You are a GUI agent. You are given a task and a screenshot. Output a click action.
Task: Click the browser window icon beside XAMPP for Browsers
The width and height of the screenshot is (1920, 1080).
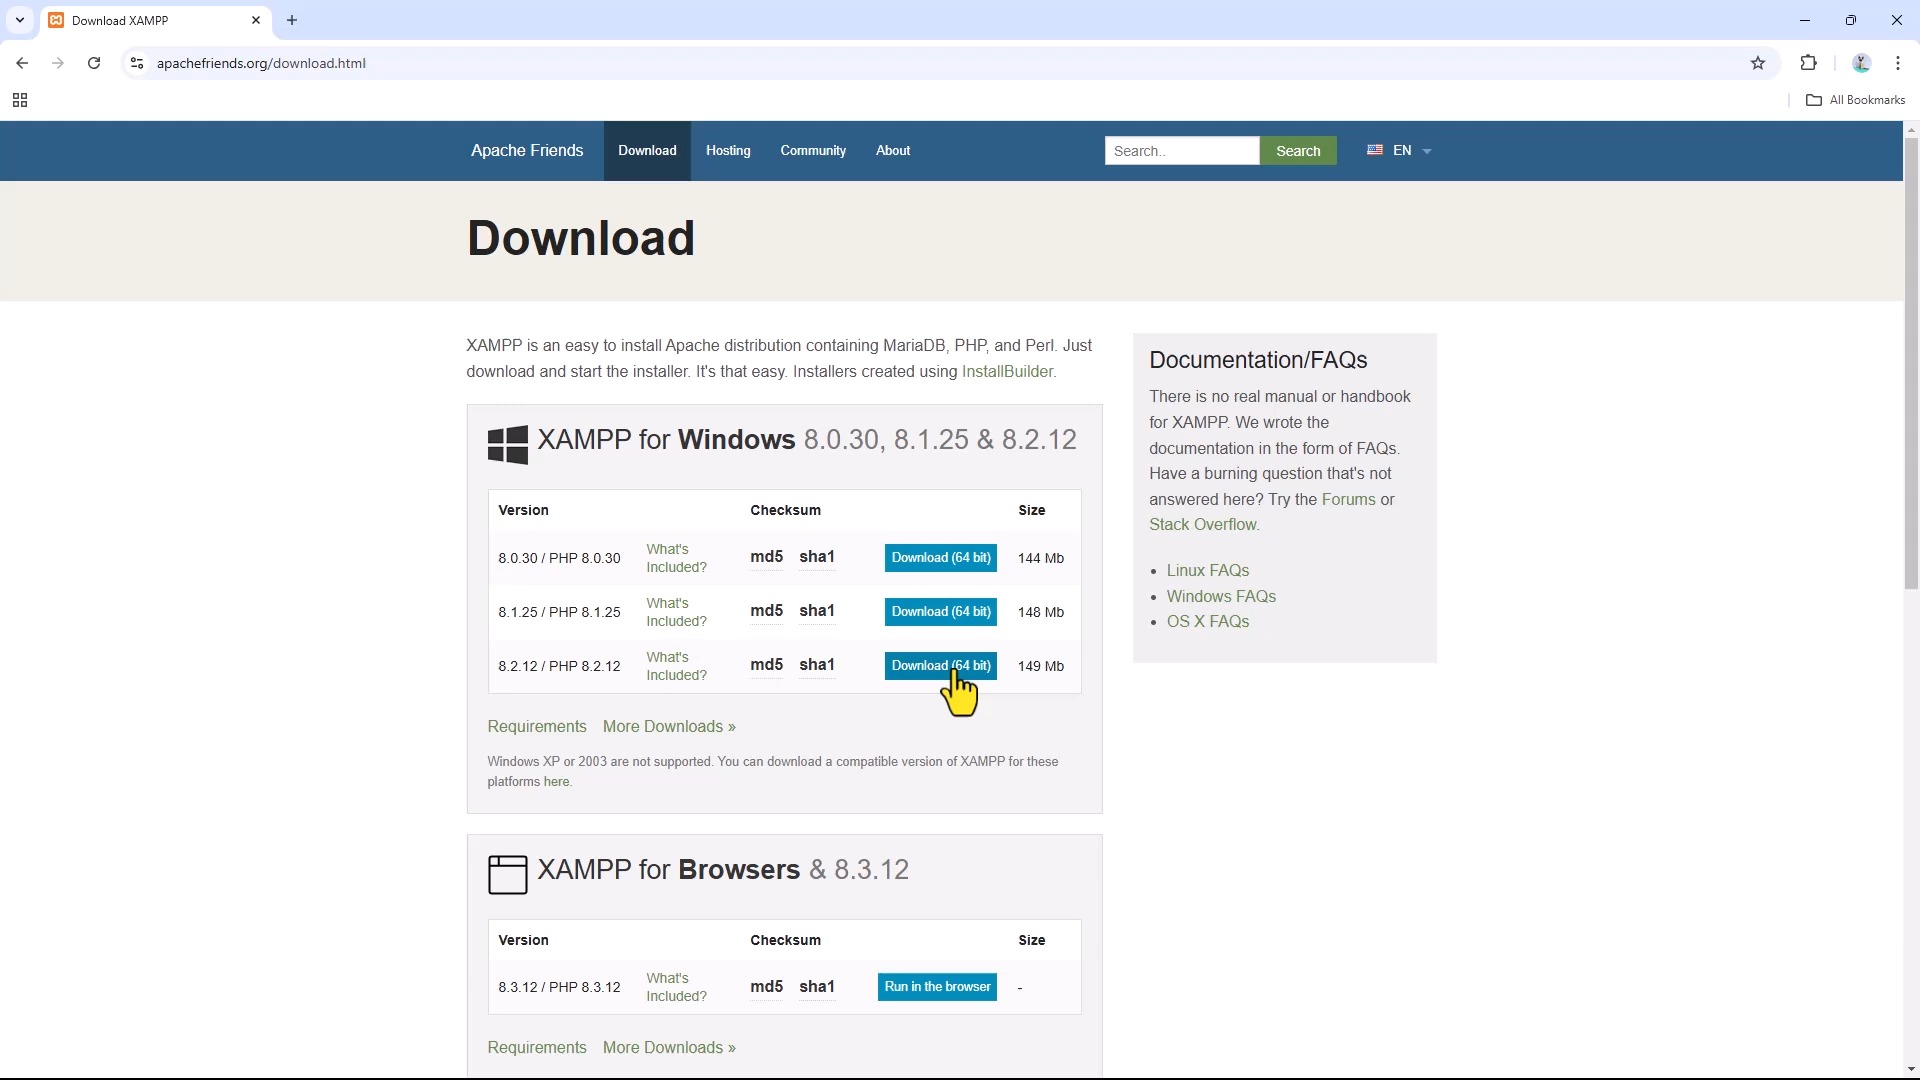click(x=507, y=875)
